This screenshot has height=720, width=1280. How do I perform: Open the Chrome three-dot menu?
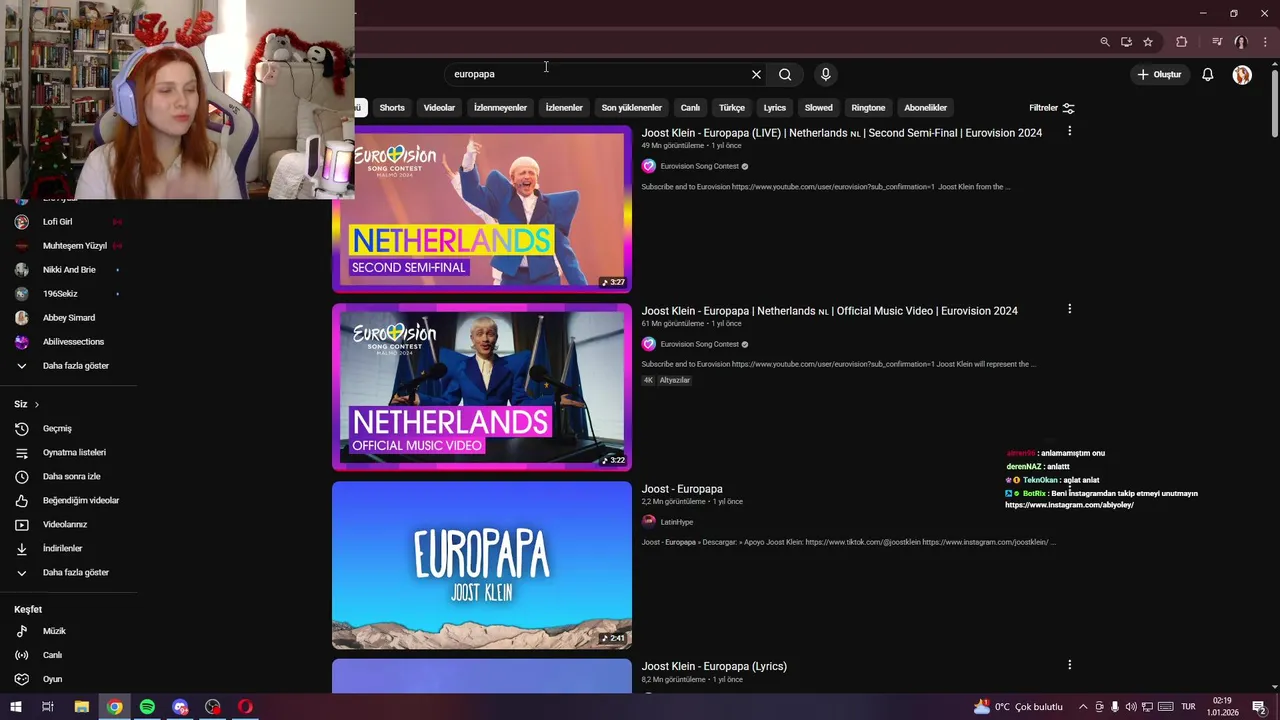(1265, 42)
